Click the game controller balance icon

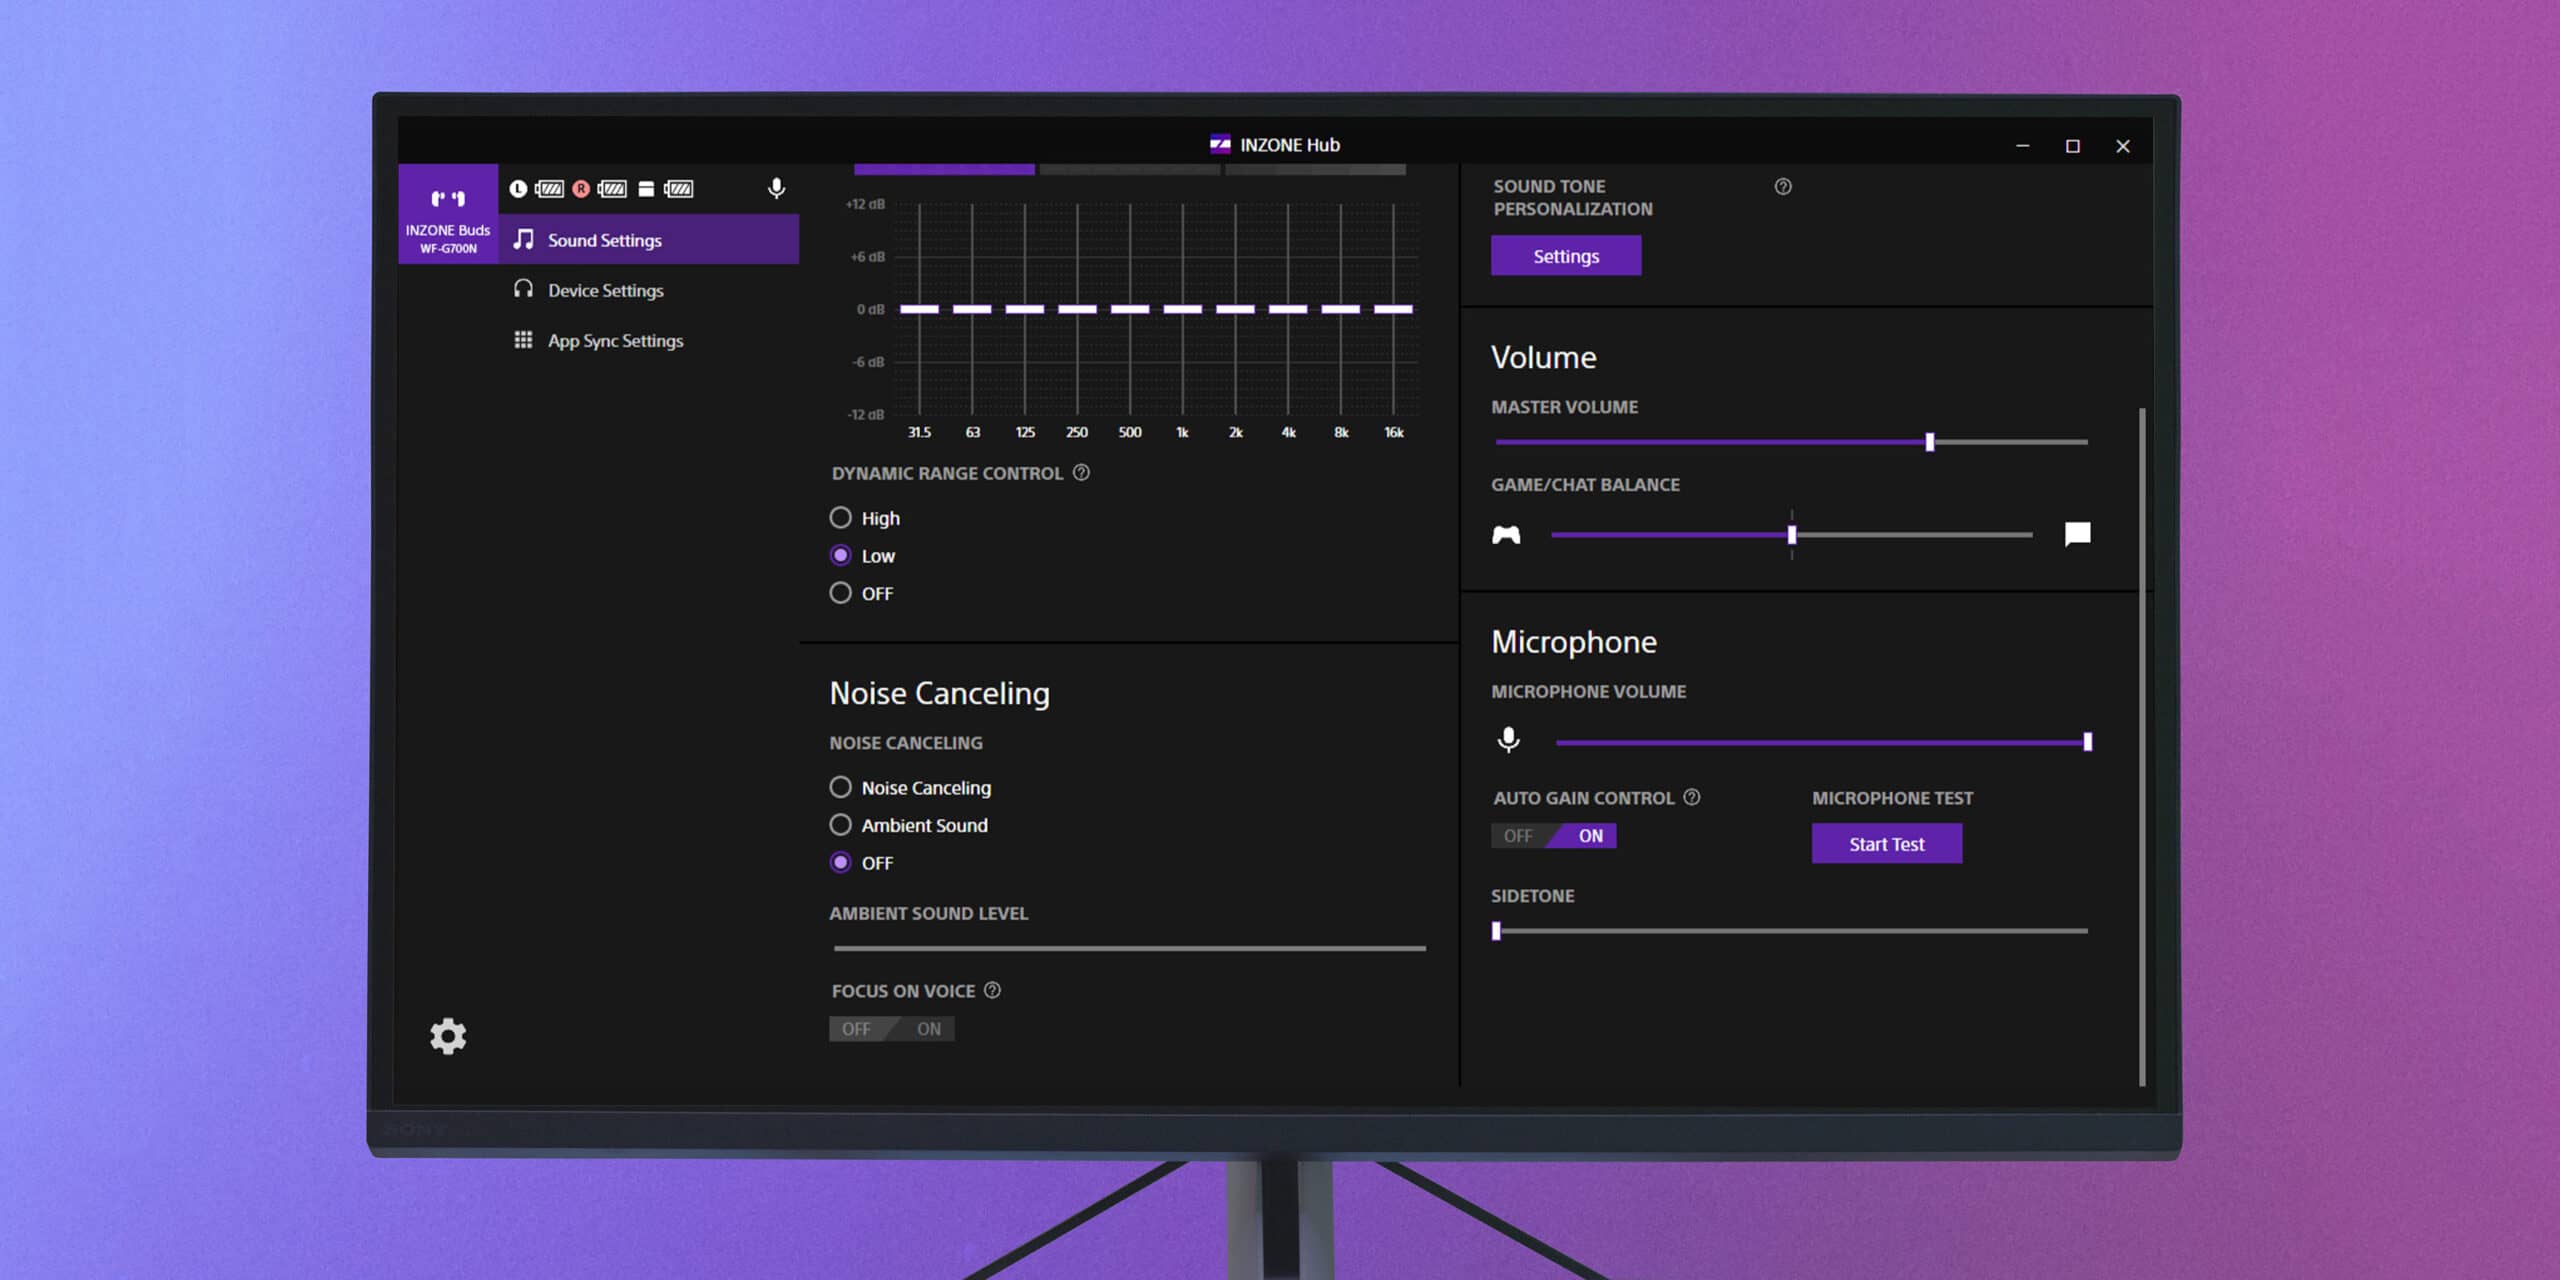tap(1506, 535)
